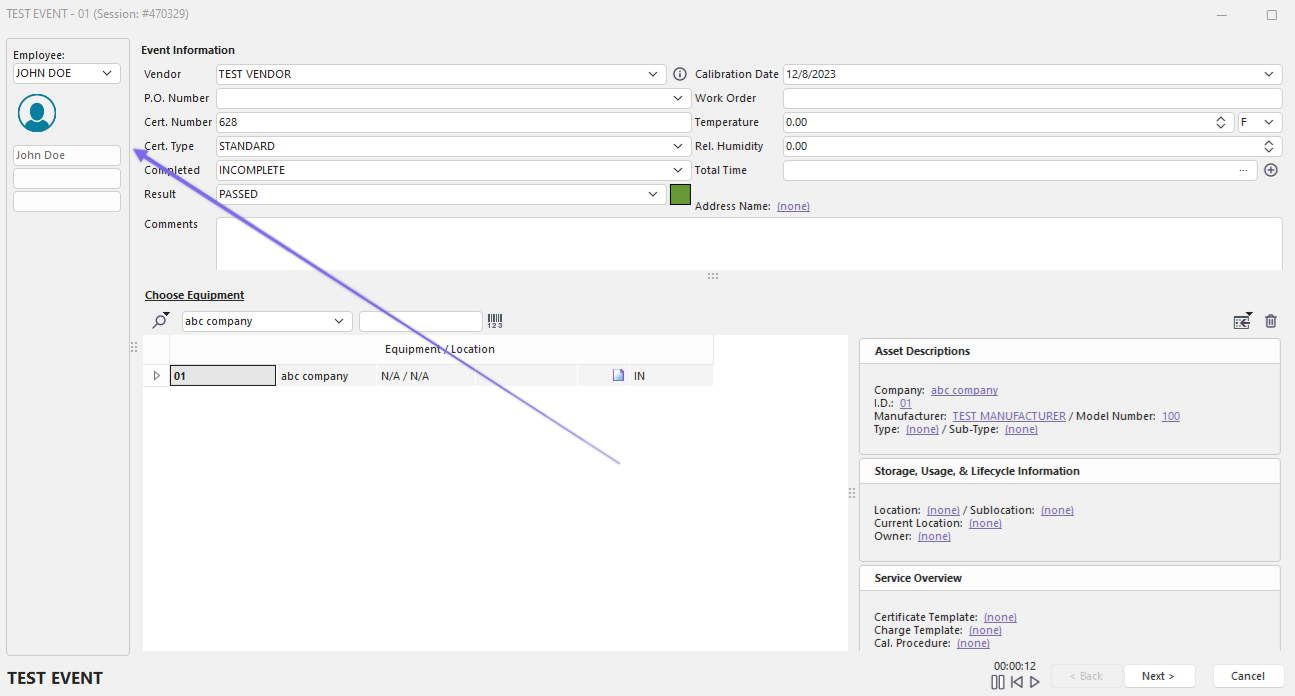1295x696 pixels.
Task: Click the equipment search magnifier icon
Action: coord(160,321)
